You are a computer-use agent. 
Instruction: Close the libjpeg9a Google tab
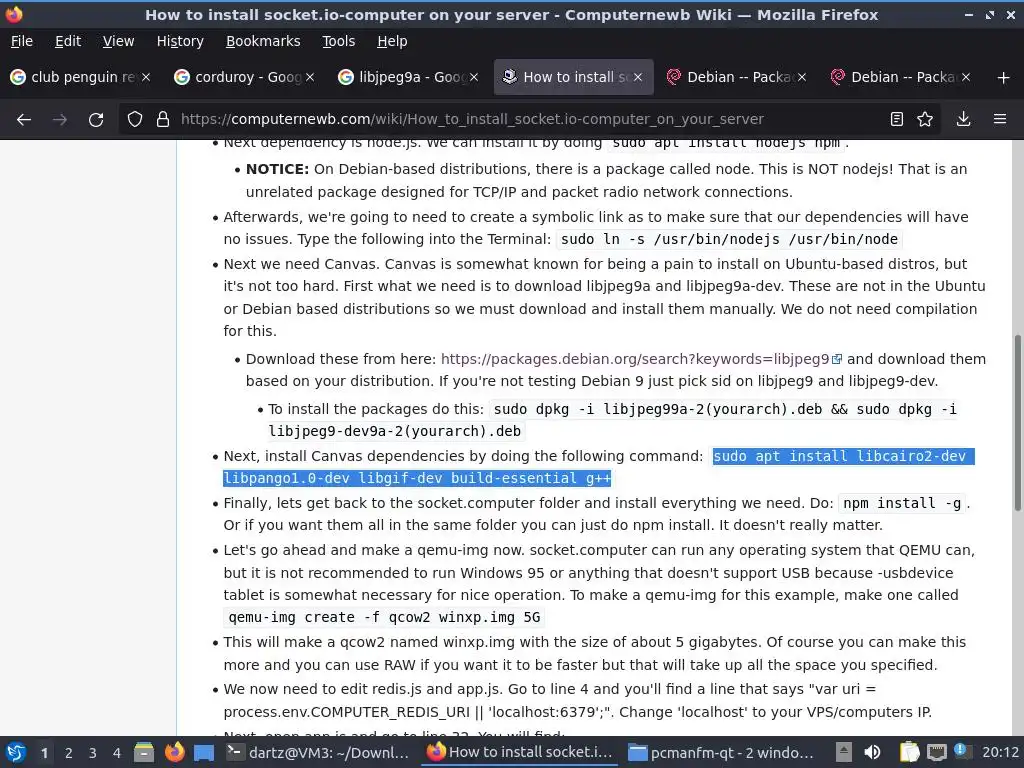click(x=474, y=77)
